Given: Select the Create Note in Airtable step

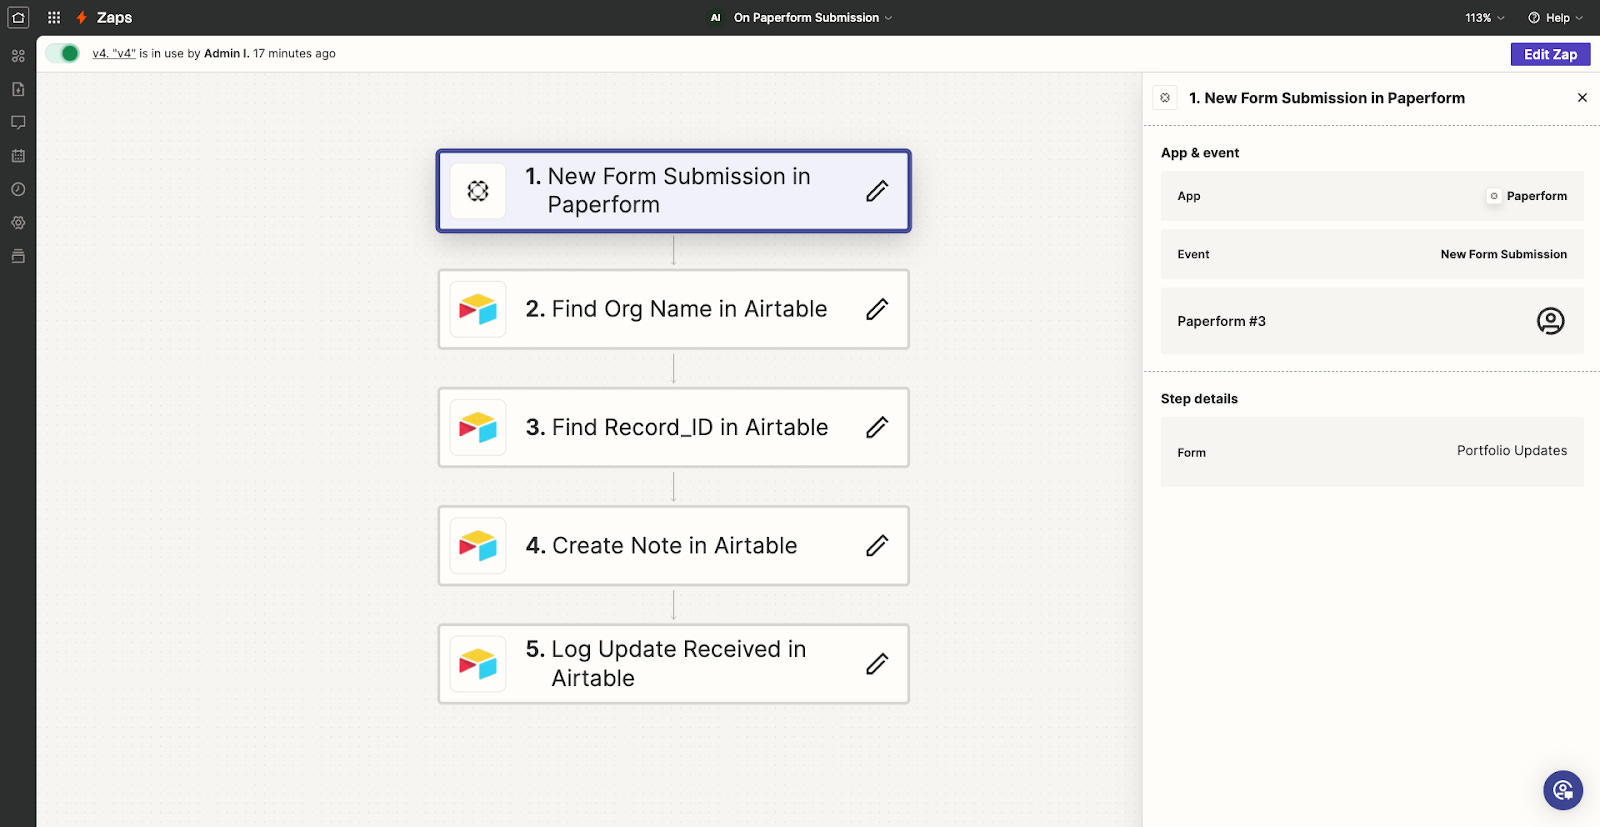Looking at the screenshot, I should coord(674,546).
